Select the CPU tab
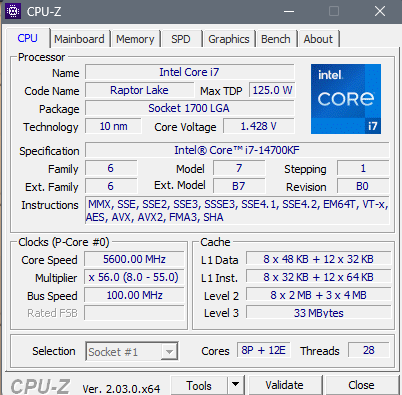Image resolution: width=402 pixels, height=395 pixels. [27, 38]
